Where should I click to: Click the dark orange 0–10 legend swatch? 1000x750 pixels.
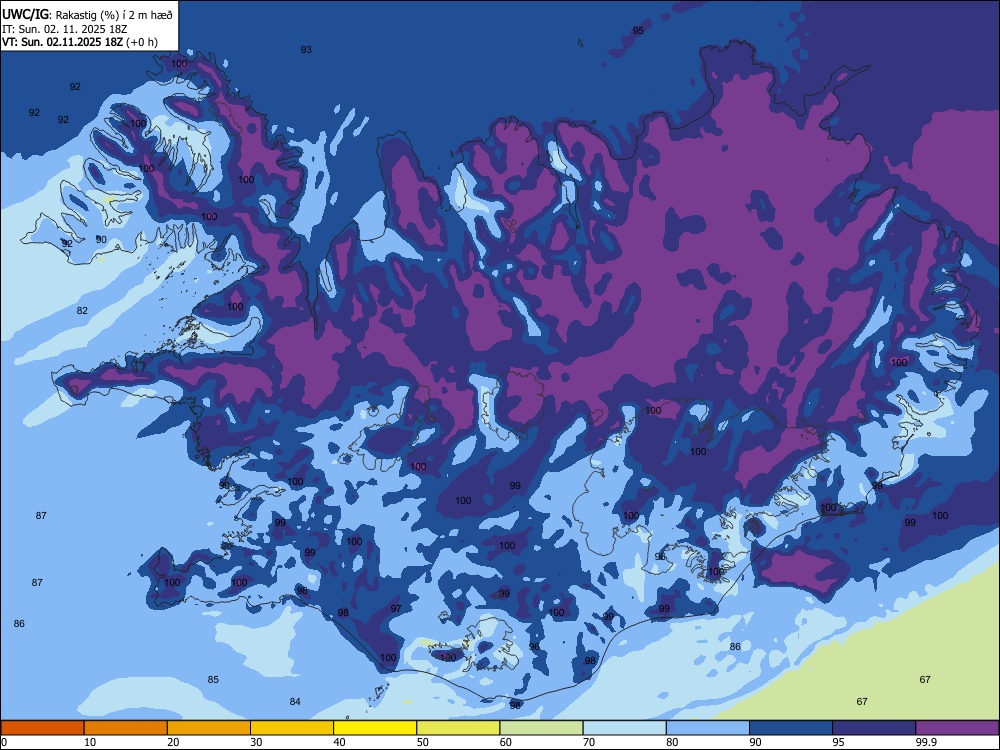click(x=42, y=728)
